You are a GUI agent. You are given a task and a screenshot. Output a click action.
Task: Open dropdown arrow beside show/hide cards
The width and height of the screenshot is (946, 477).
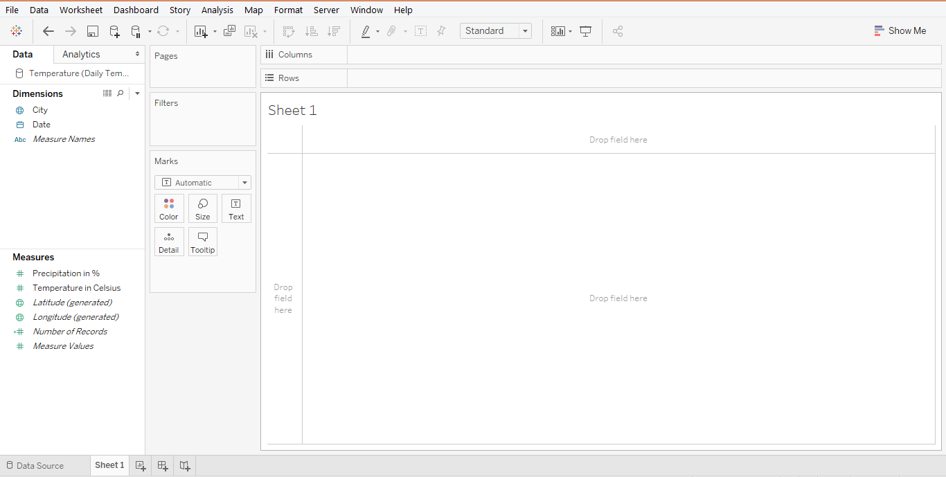(570, 31)
